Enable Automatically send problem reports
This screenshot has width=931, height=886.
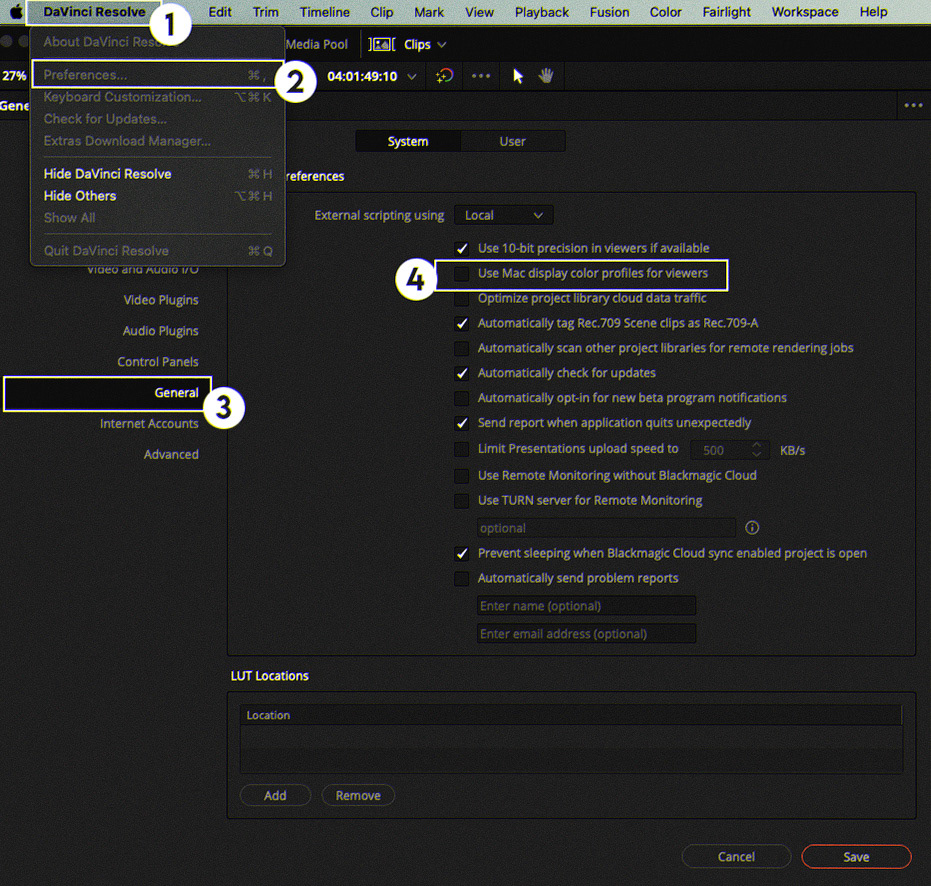click(x=461, y=578)
